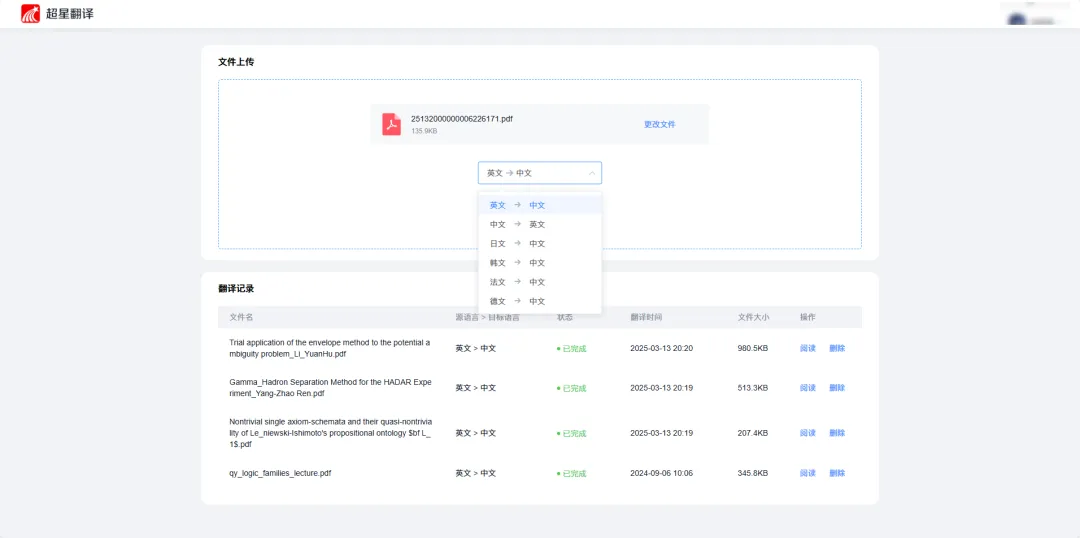Open 阅读 for Trial application envelope PDF
Screen dimensions: 1080x538
point(808,348)
